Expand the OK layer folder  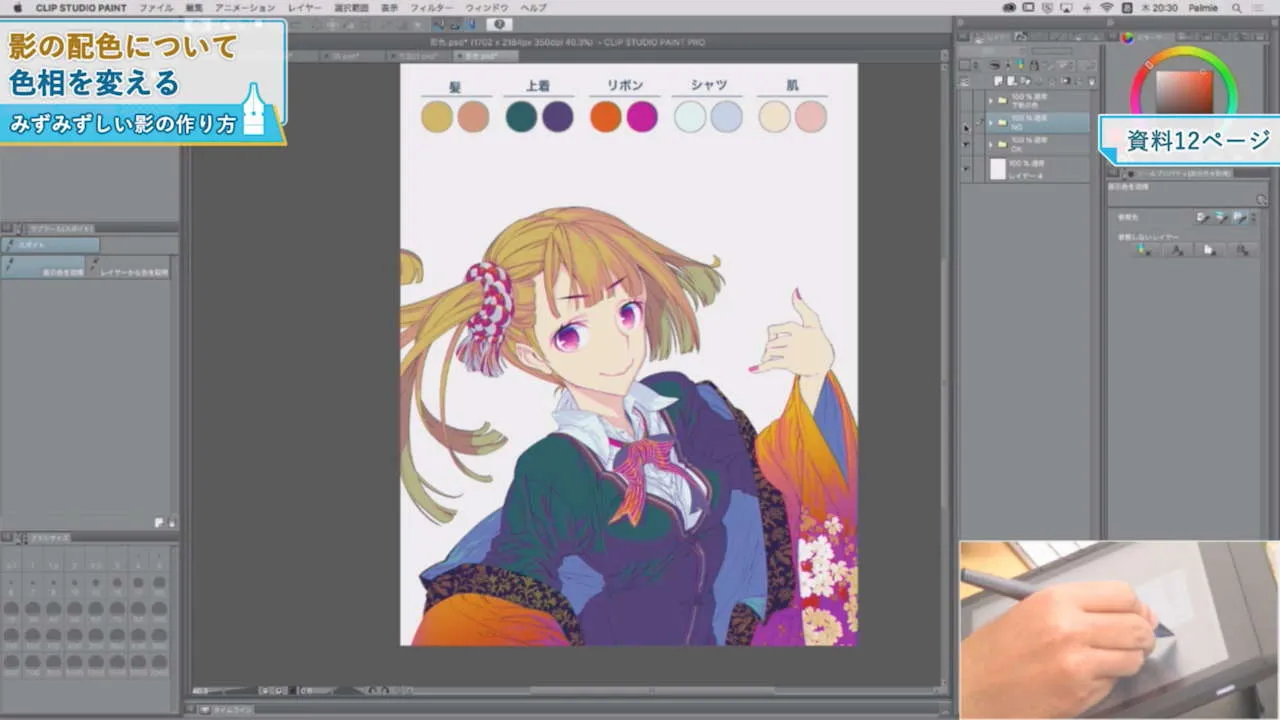pyautogui.click(x=990, y=146)
